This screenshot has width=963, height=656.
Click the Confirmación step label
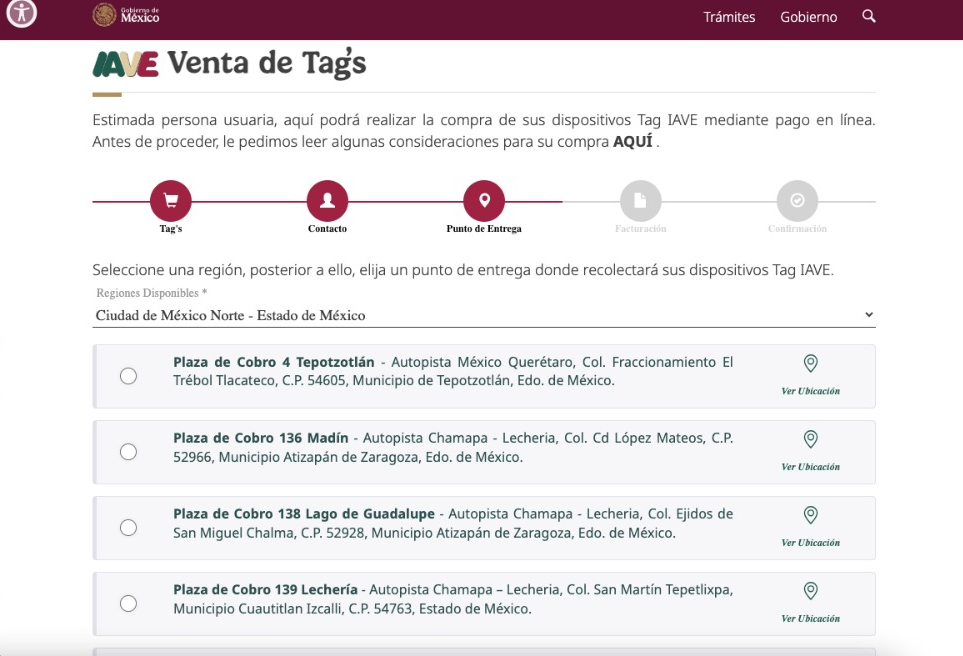coord(797,229)
